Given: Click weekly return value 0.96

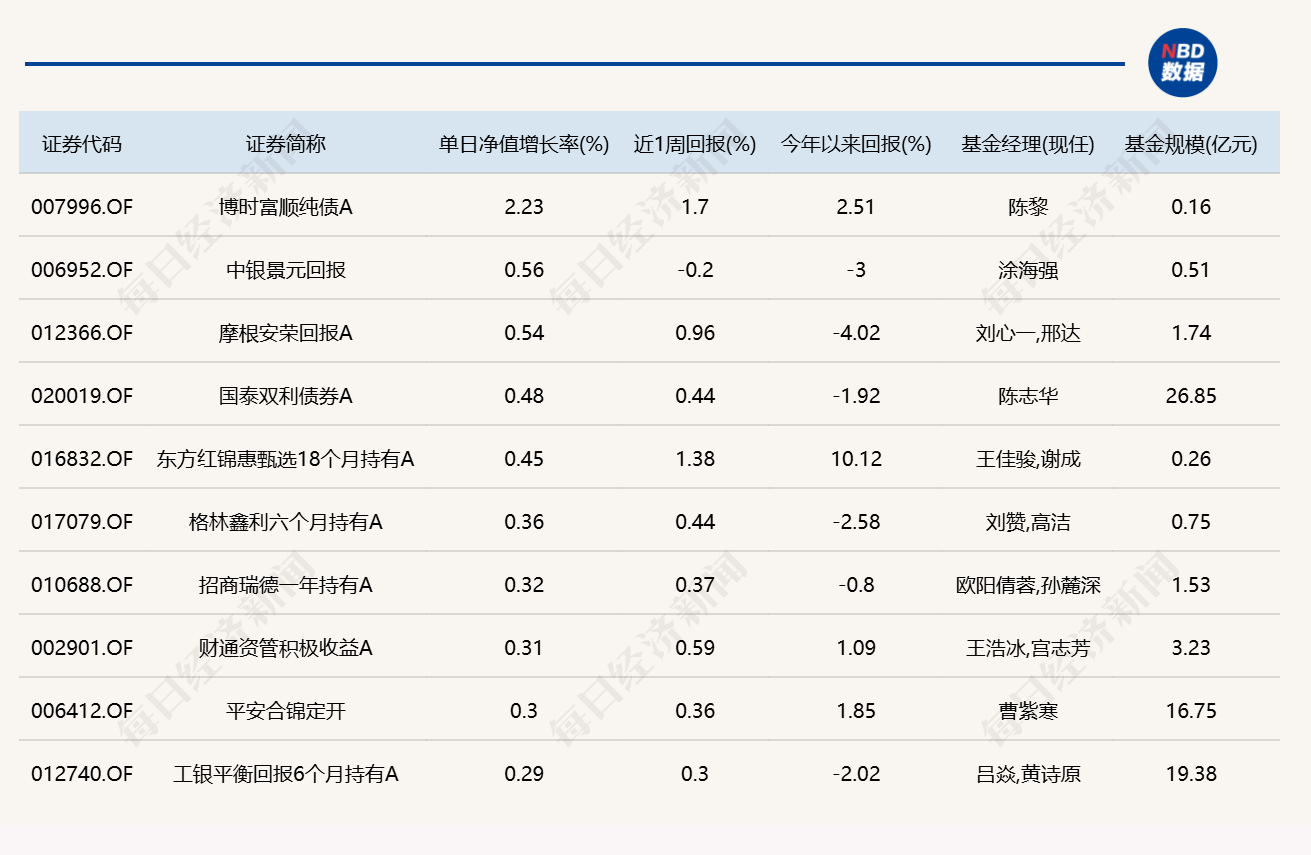Looking at the screenshot, I should click(695, 333).
